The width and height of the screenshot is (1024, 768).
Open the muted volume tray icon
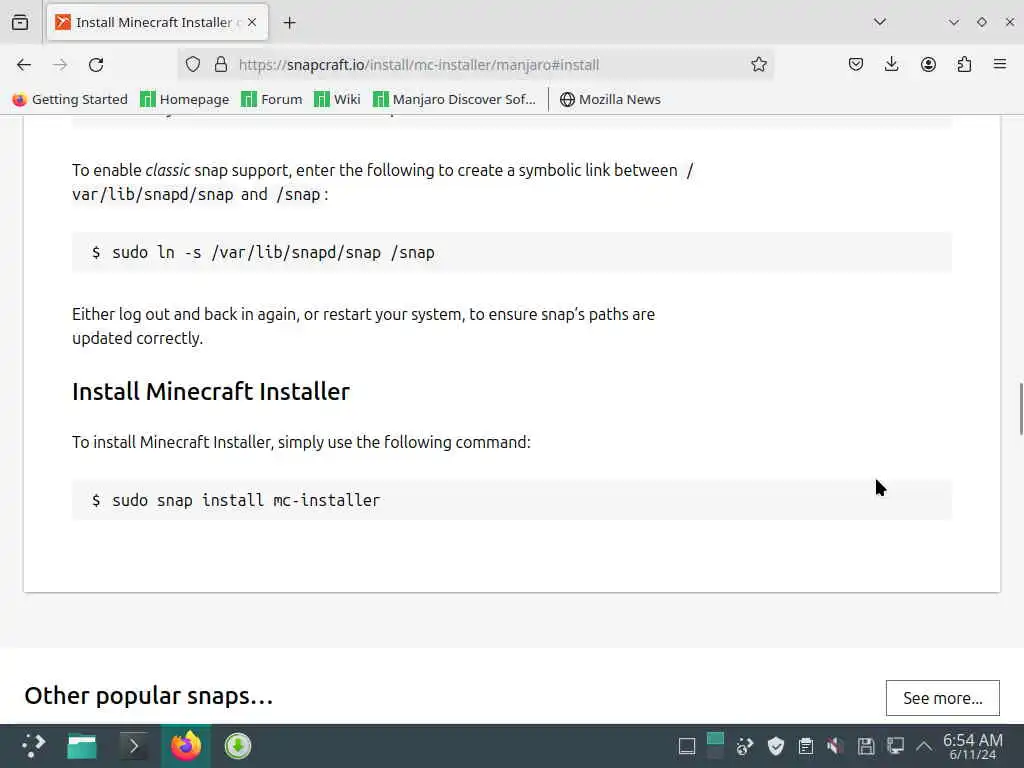[835, 746]
